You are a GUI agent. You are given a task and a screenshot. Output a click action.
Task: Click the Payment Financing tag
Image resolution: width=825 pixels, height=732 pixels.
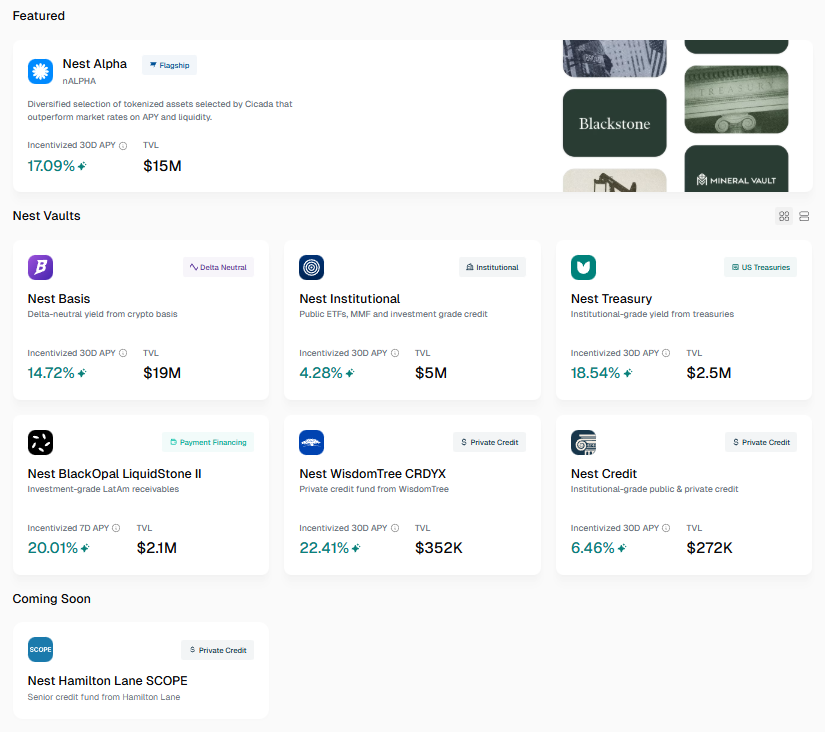208,443
